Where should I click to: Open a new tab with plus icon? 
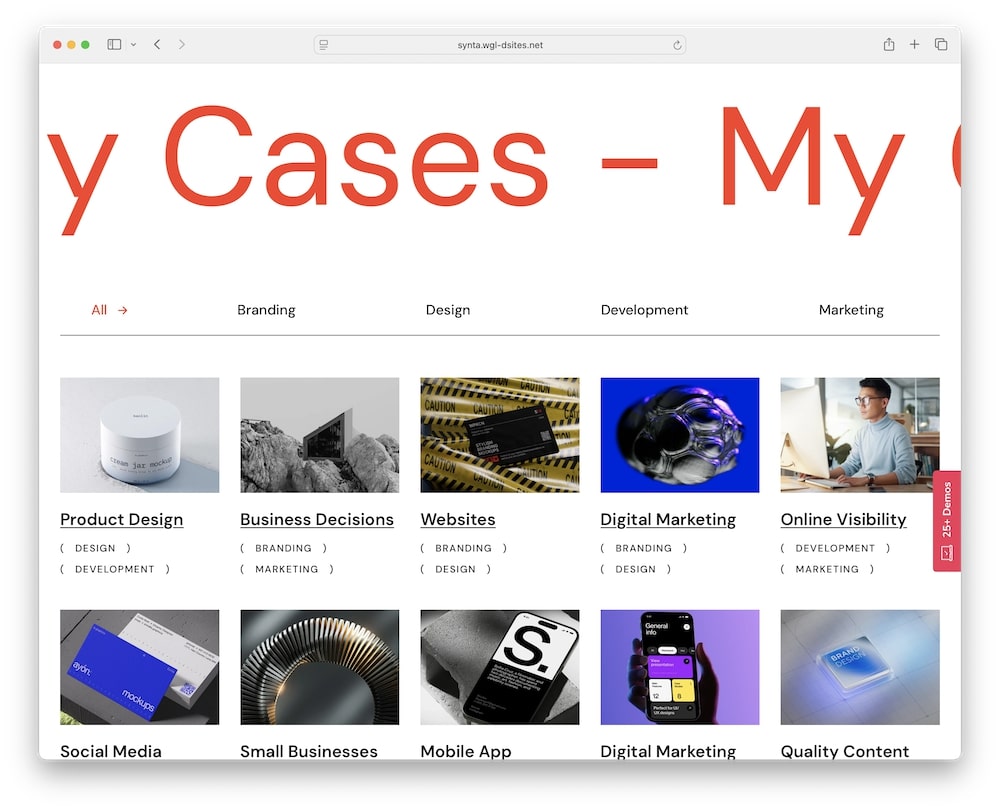click(915, 44)
